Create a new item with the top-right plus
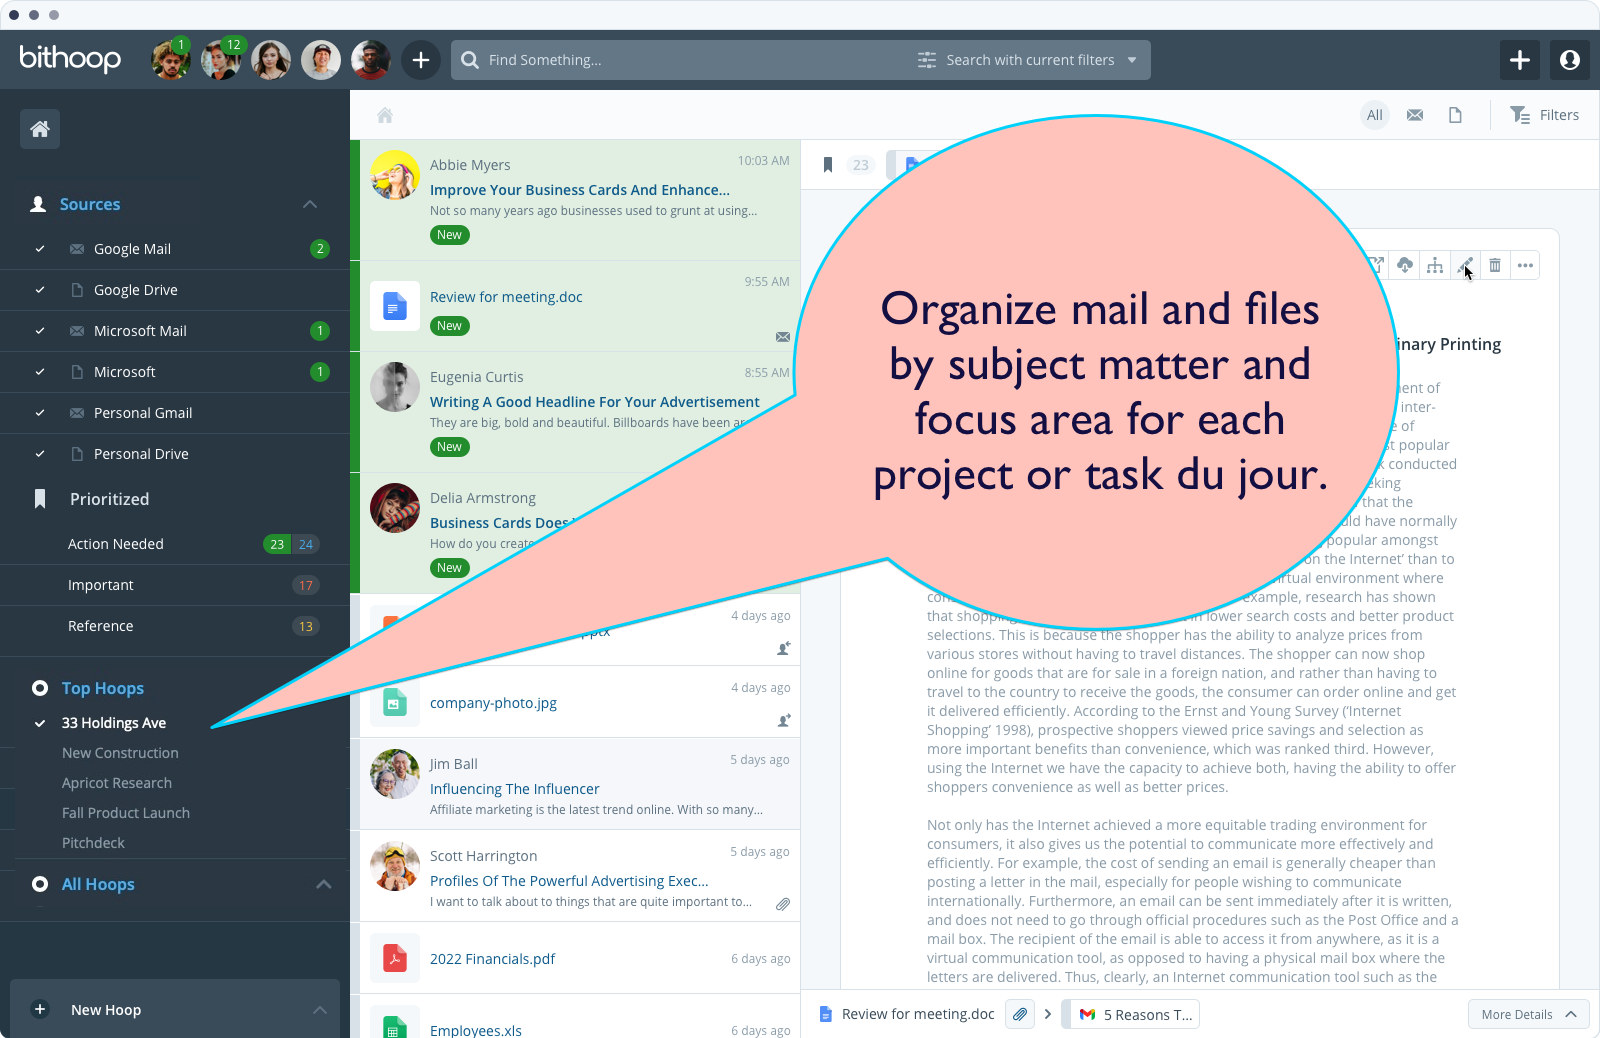This screenshot has height=1038, width=1600. pos(1520,60)
